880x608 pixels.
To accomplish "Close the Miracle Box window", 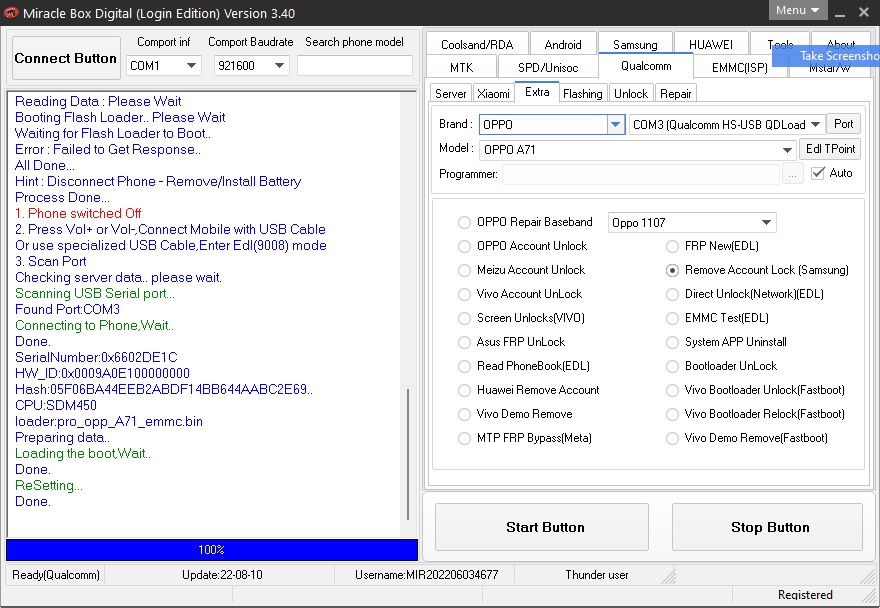I will [864, 12].
